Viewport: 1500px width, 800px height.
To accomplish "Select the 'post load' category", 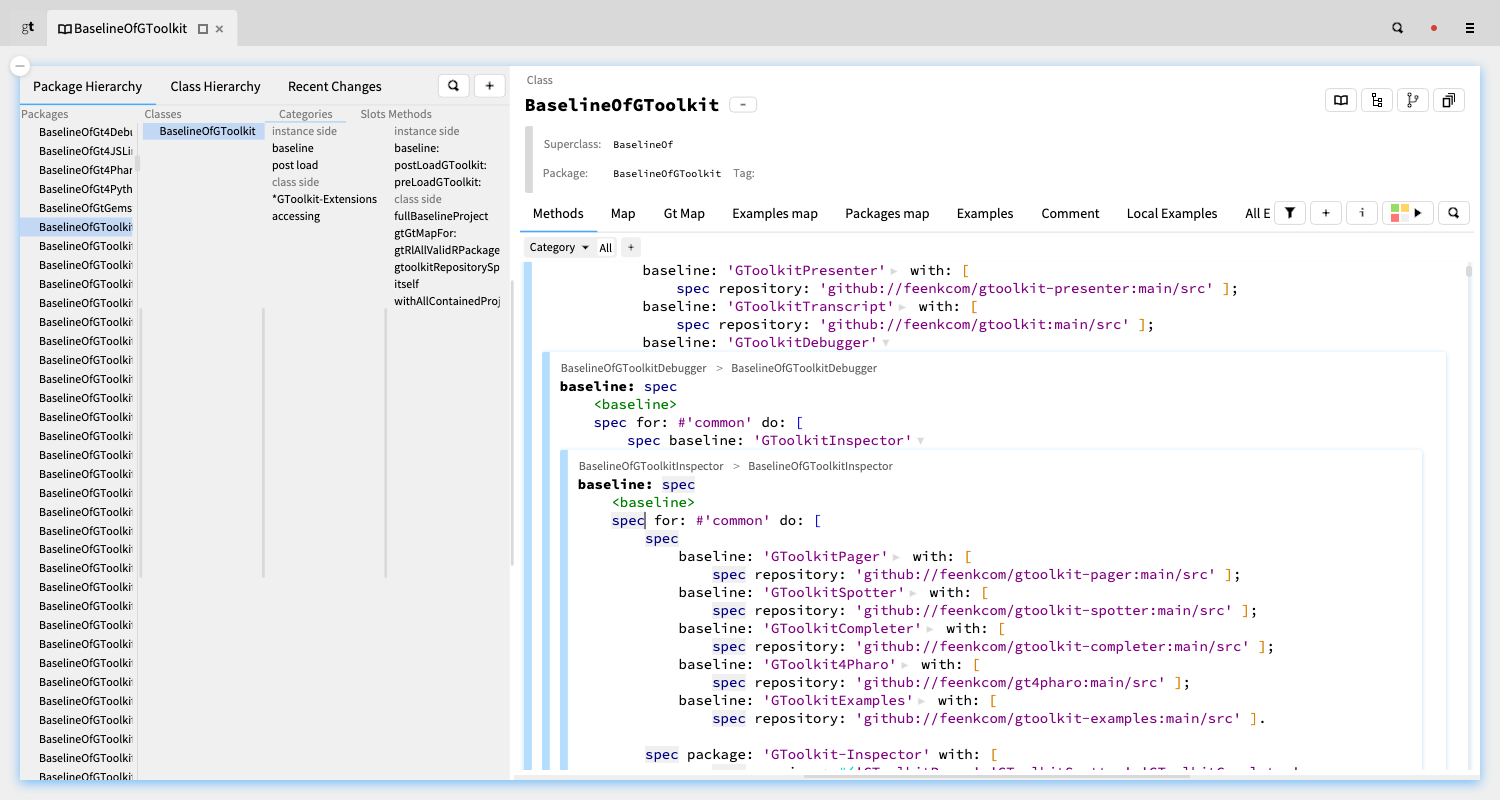I will coord(295,165).
